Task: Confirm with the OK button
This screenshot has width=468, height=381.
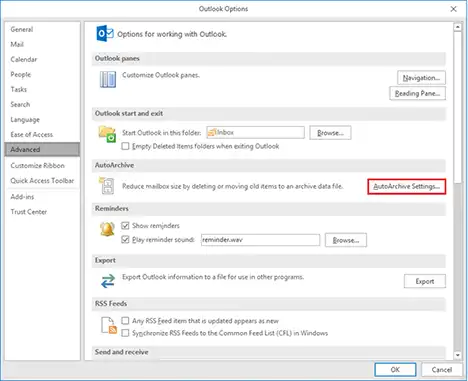Action: (395, 369)
